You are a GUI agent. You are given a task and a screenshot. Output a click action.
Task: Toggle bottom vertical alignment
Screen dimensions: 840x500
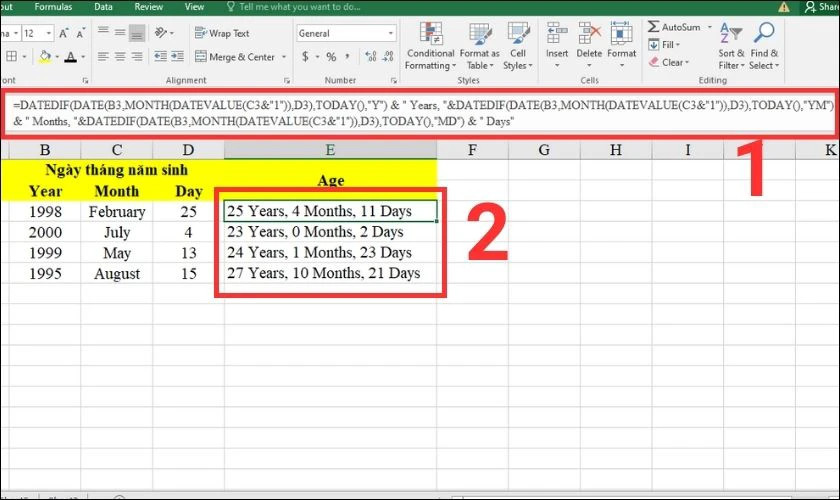point(137,33)
